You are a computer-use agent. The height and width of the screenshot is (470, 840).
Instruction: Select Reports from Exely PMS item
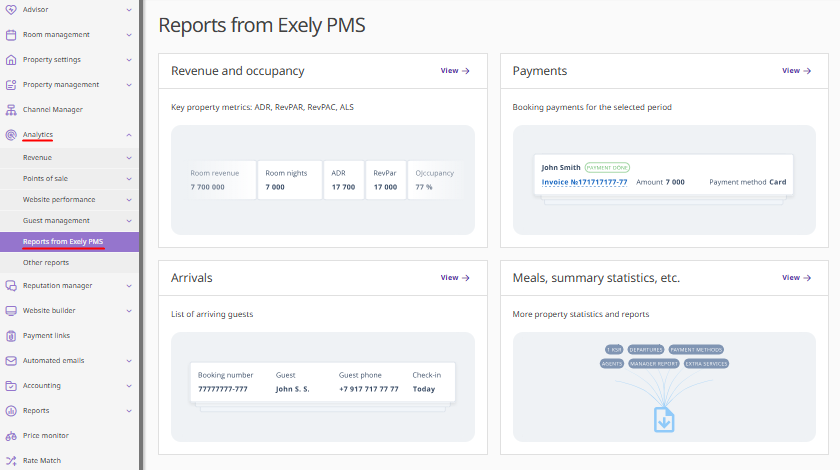[63, 242]
